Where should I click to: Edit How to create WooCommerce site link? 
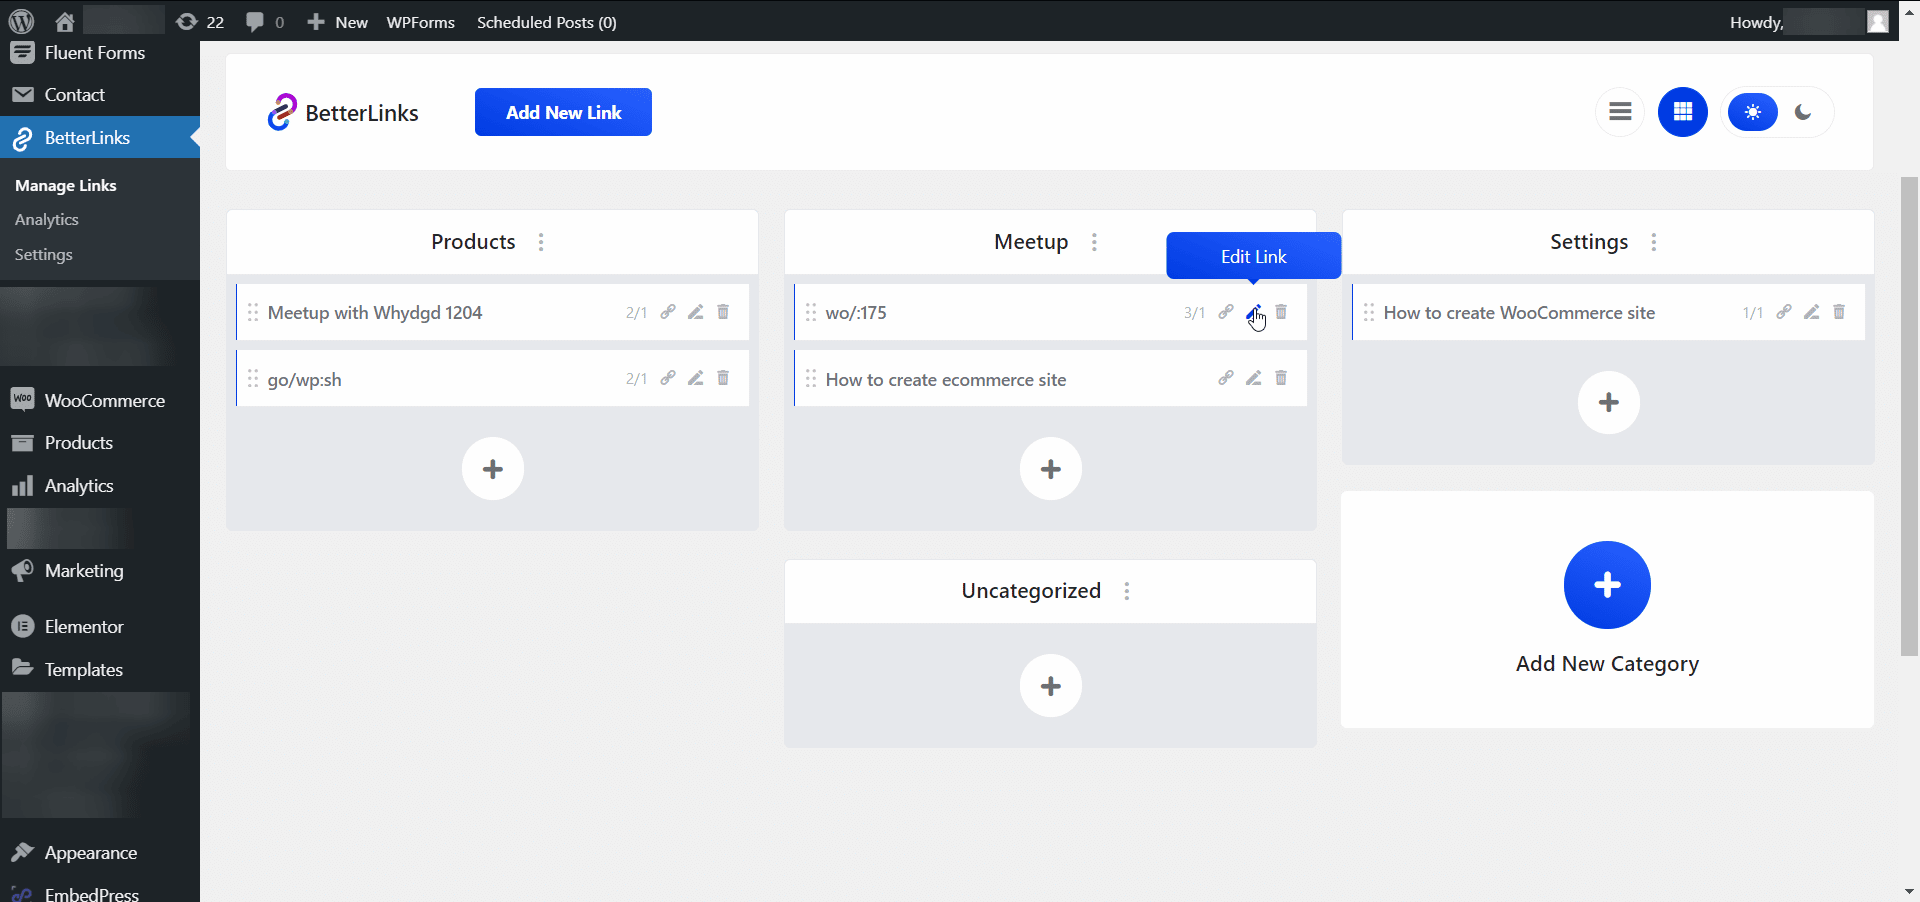[x=1811, y=312]
